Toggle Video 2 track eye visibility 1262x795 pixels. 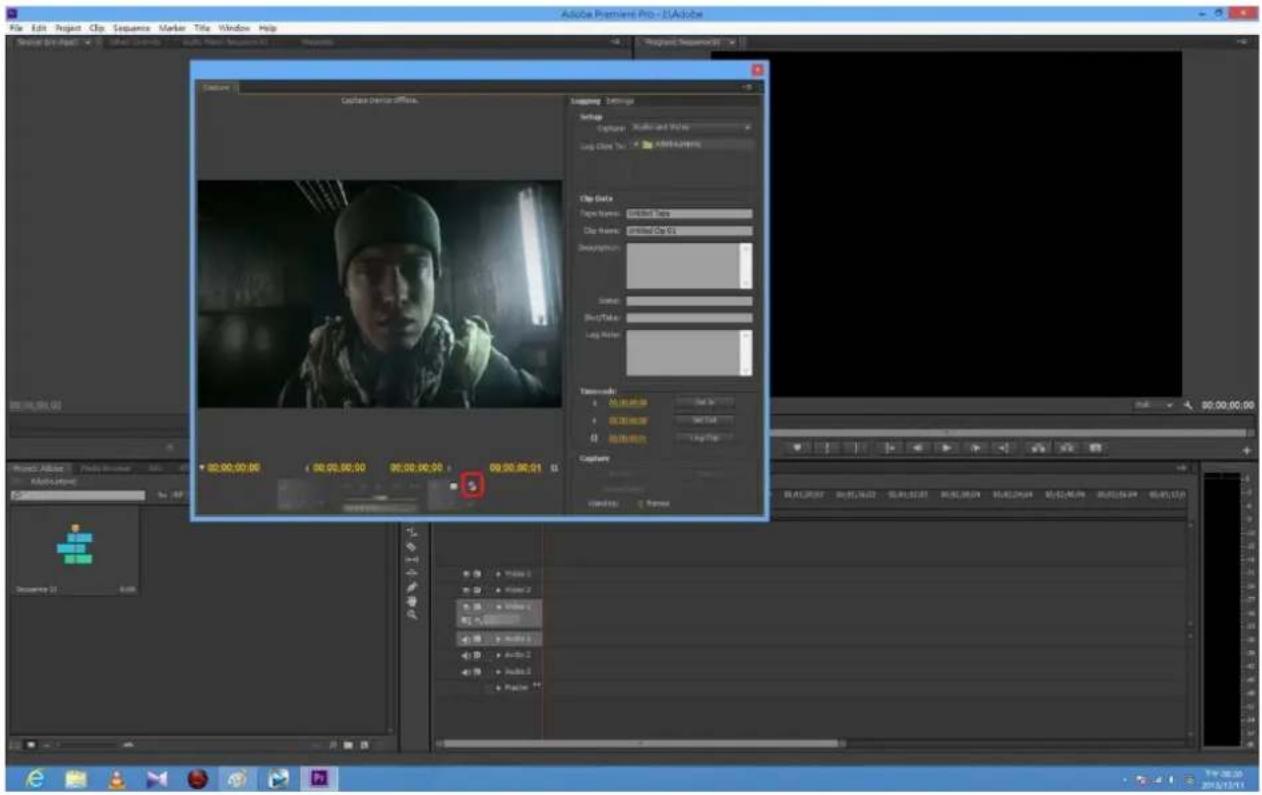coord(465,590)
